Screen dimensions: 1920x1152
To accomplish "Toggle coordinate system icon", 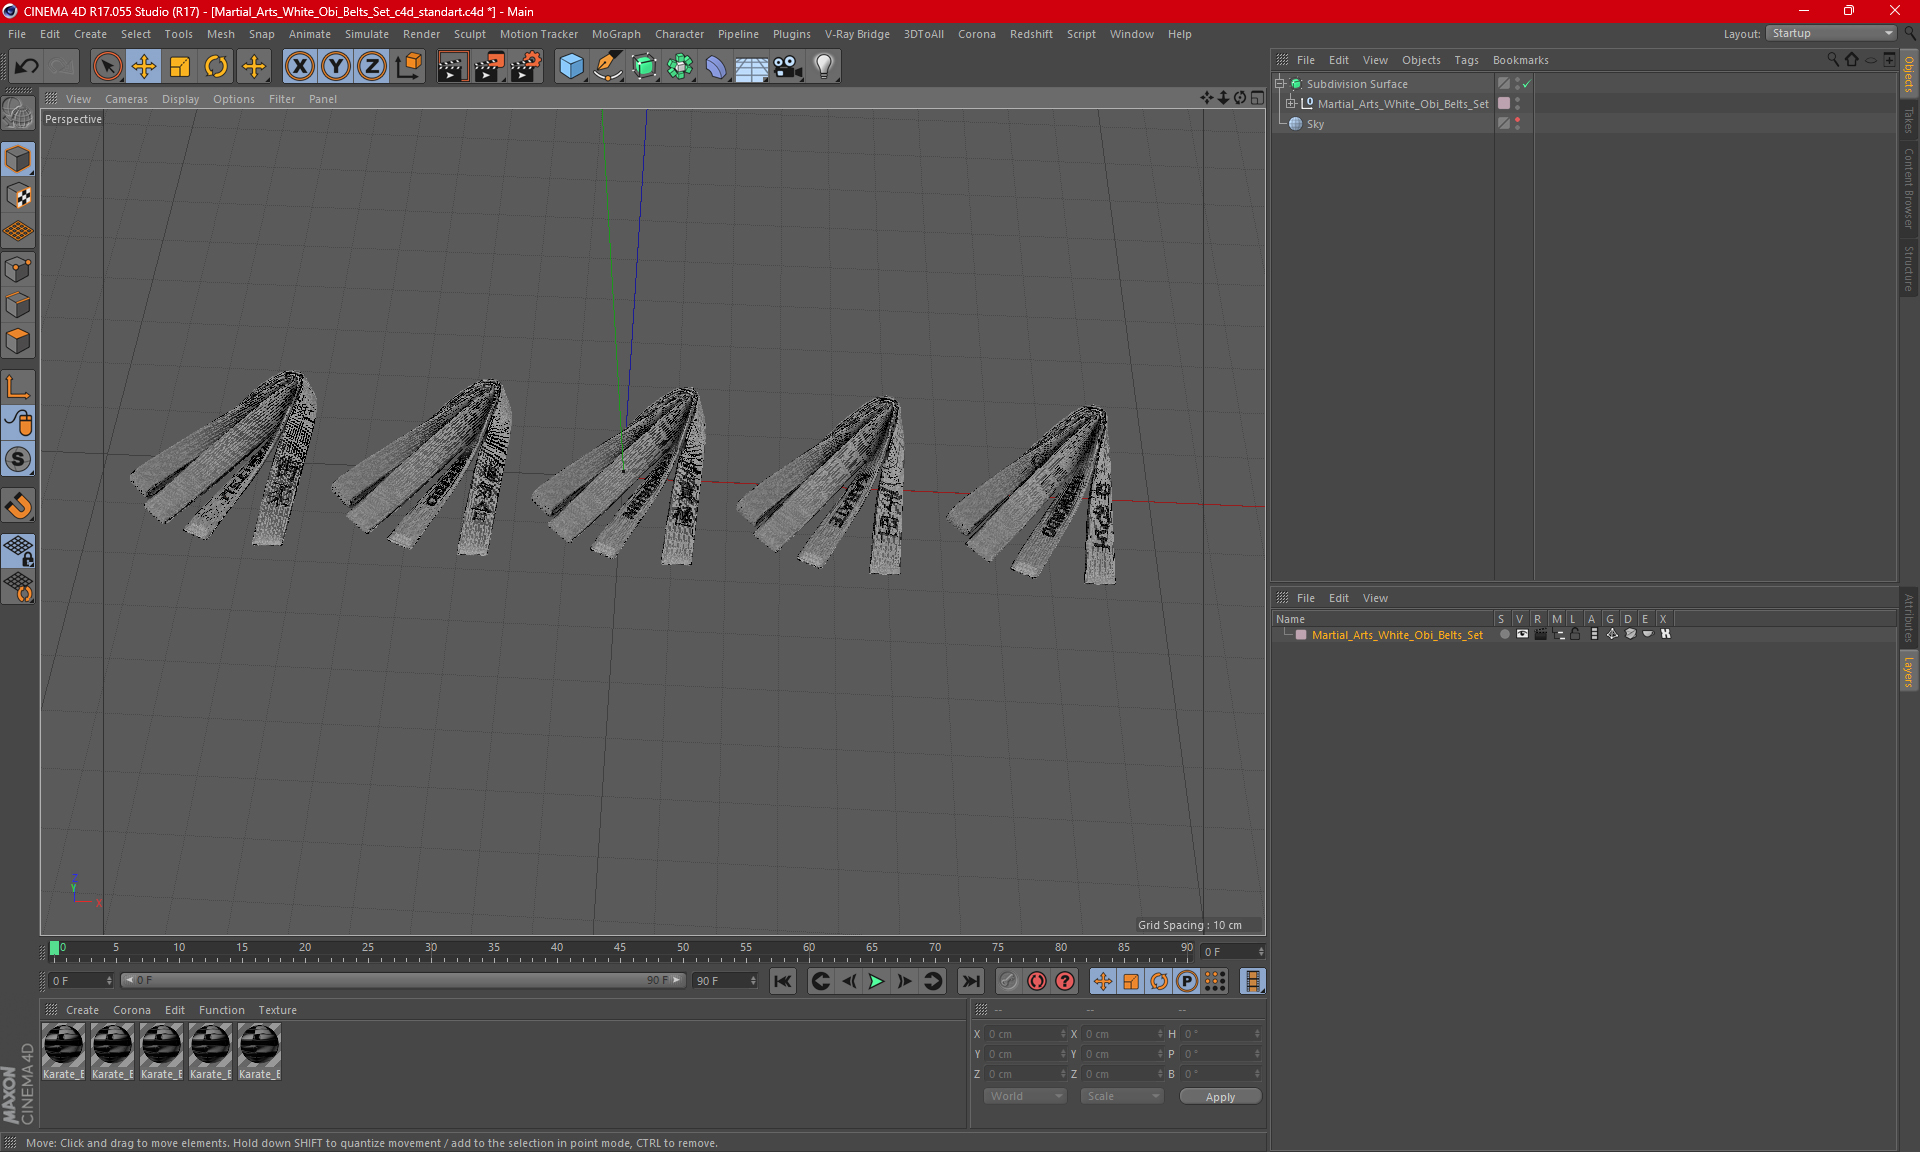I will (x=408, y=66).
